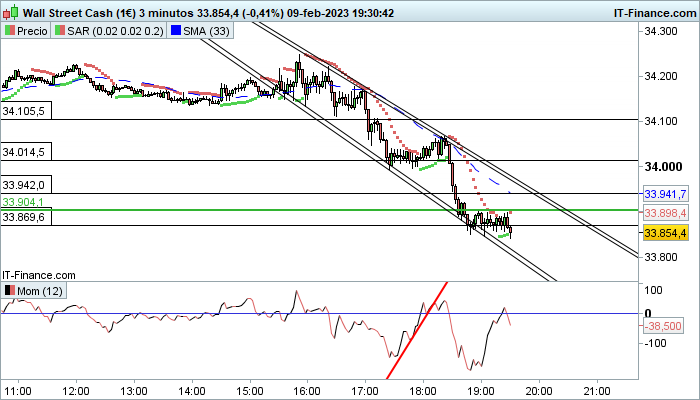
Task: Click the 13:00 time axis label
Action: point(134,392)
